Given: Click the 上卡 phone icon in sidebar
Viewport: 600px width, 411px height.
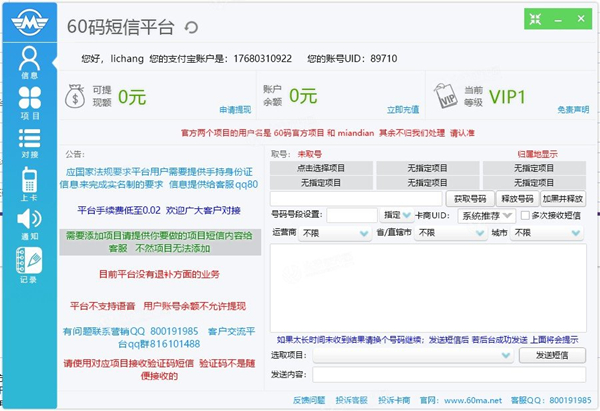Looking at the screenshot, I should point(30,184).
